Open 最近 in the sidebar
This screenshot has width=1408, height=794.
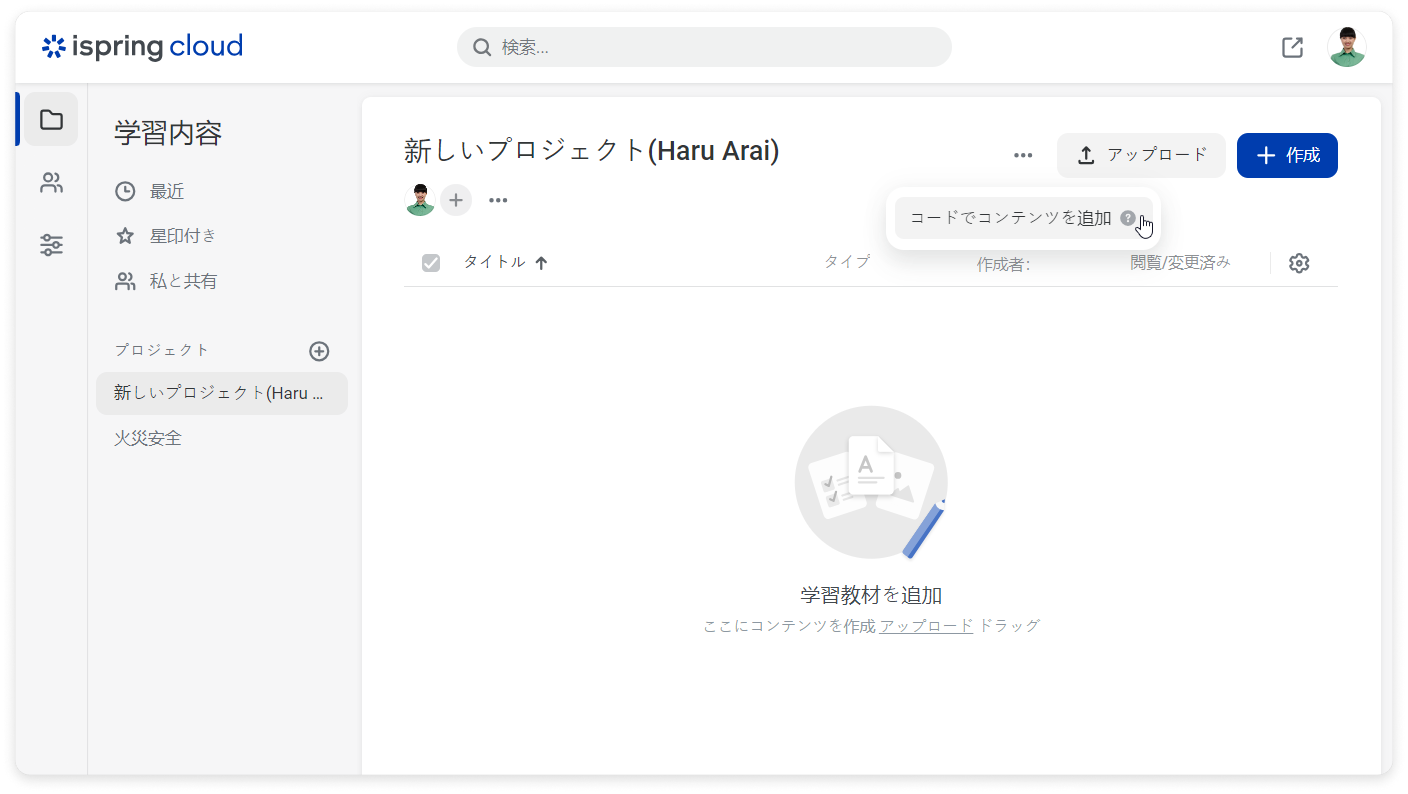[166, 191]
